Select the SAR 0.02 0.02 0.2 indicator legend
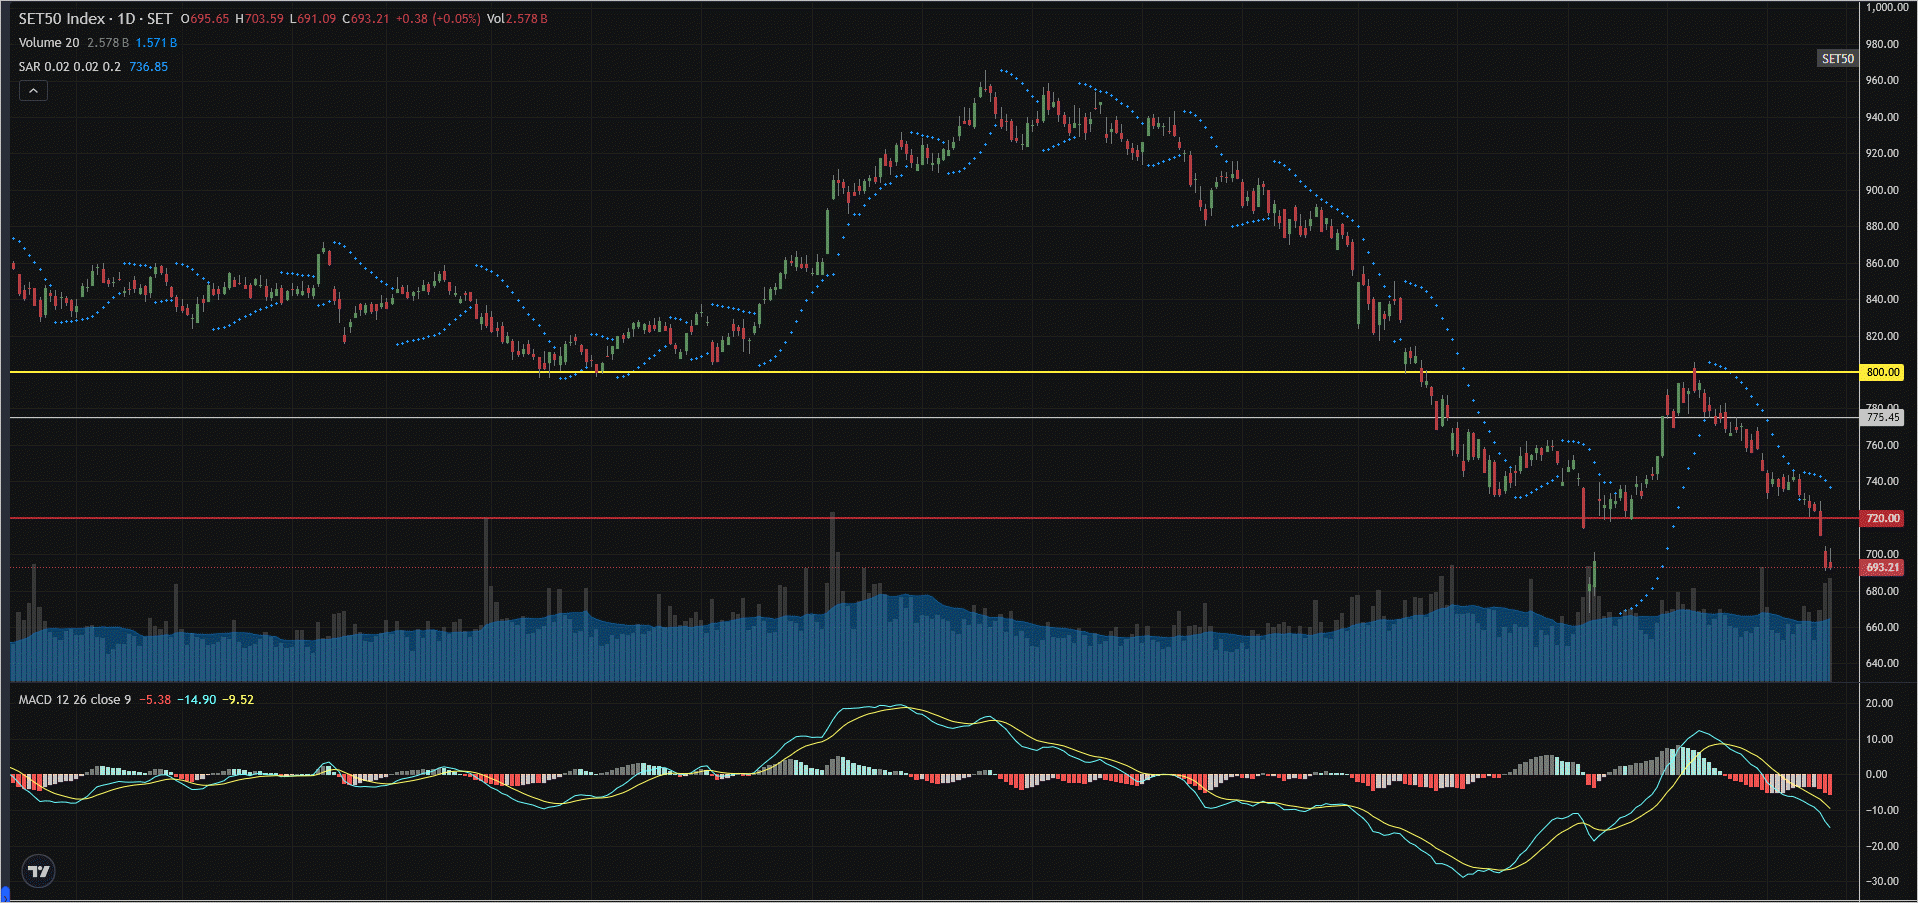Image resolution: width=1918 pixels, height=903 pixels. click(x=69, y=67)
